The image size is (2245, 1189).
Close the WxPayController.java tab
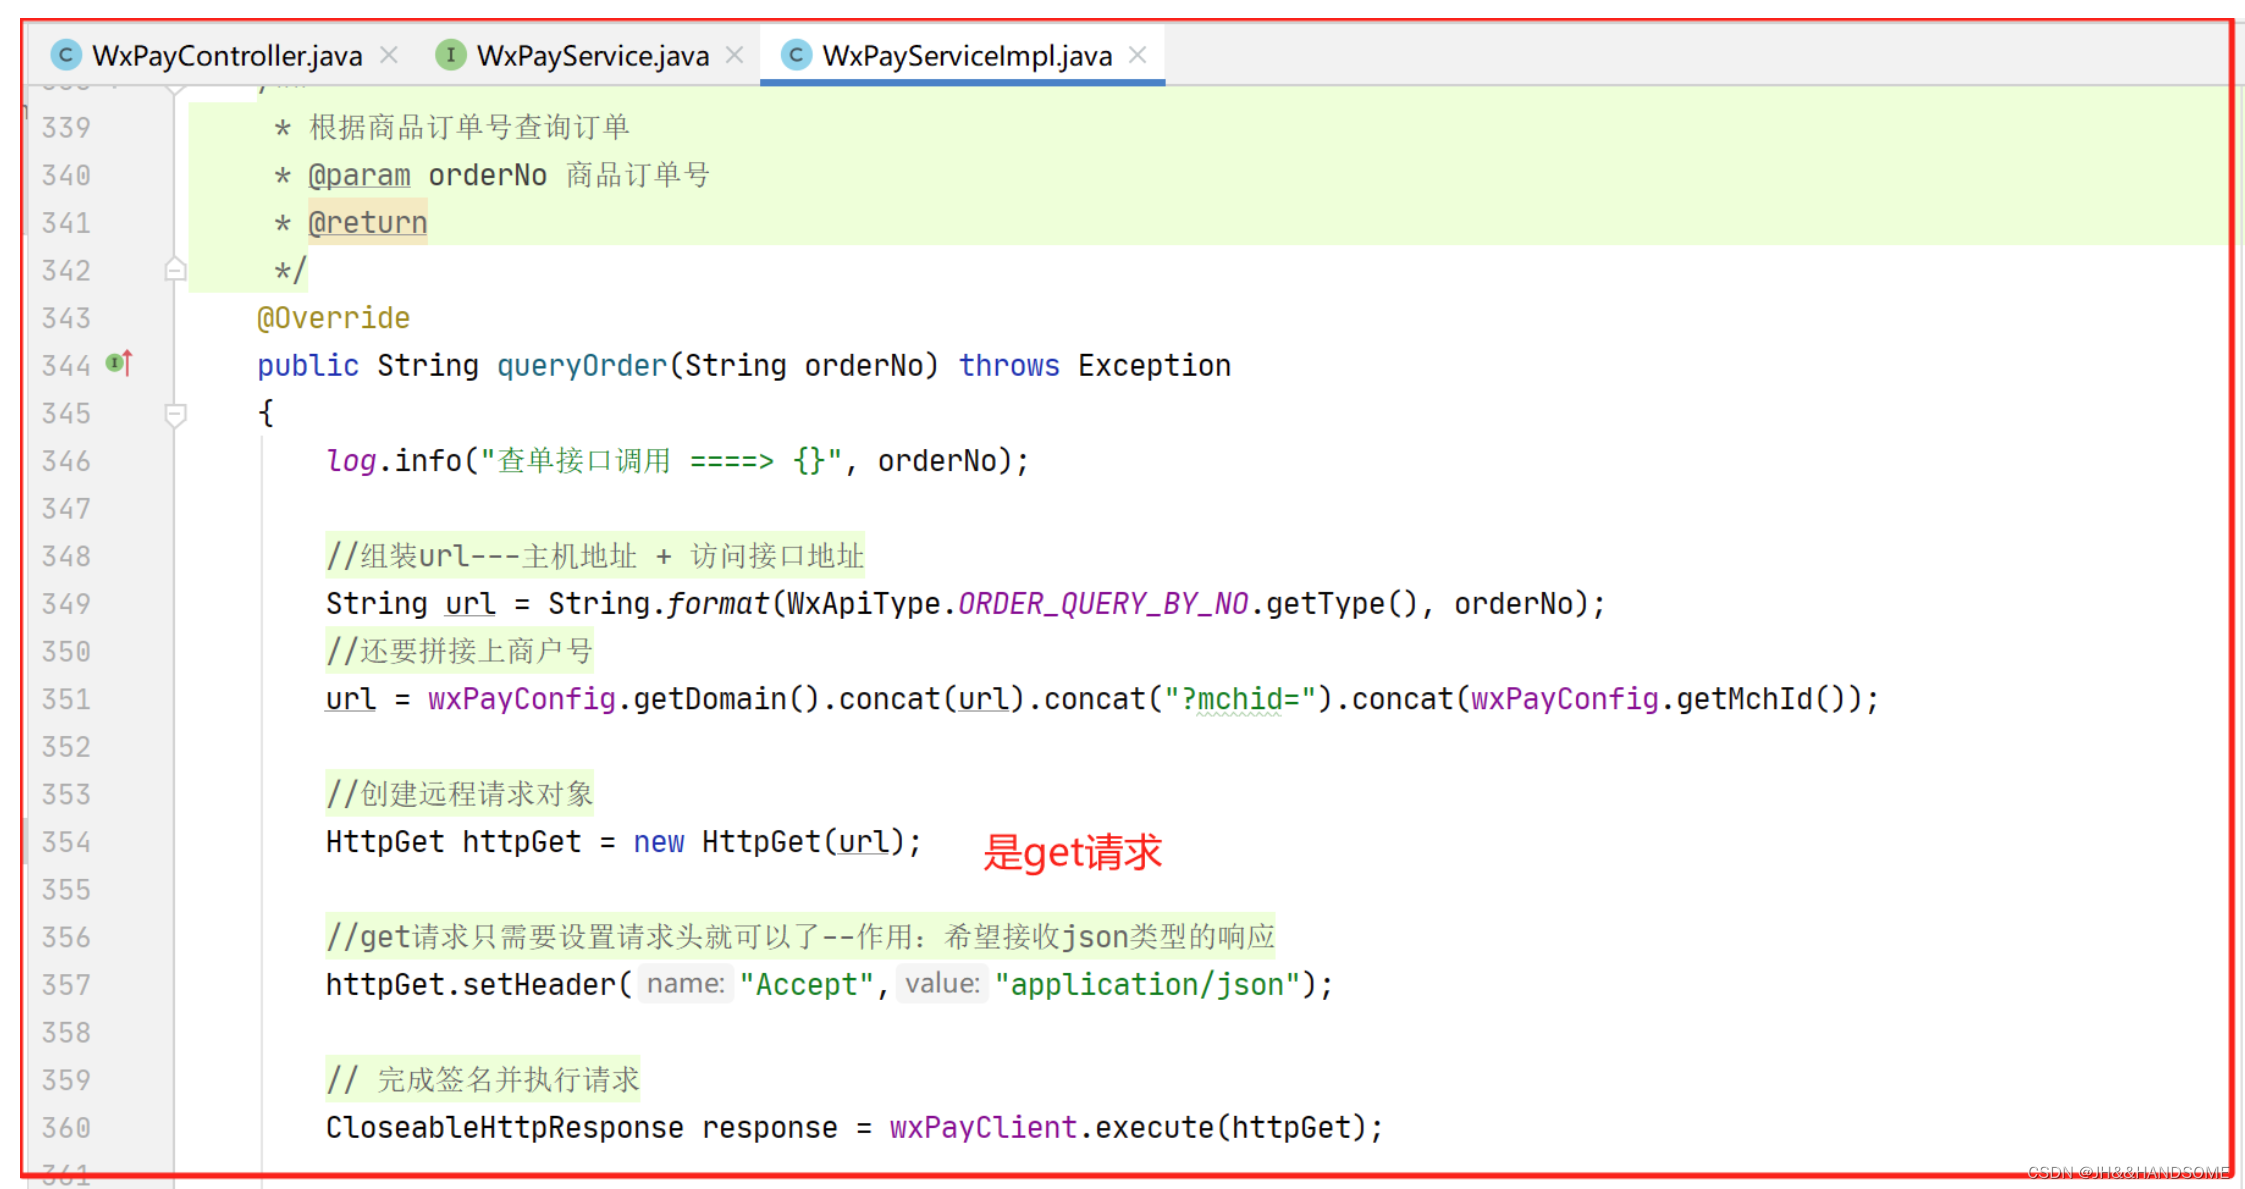click(389, 55)
